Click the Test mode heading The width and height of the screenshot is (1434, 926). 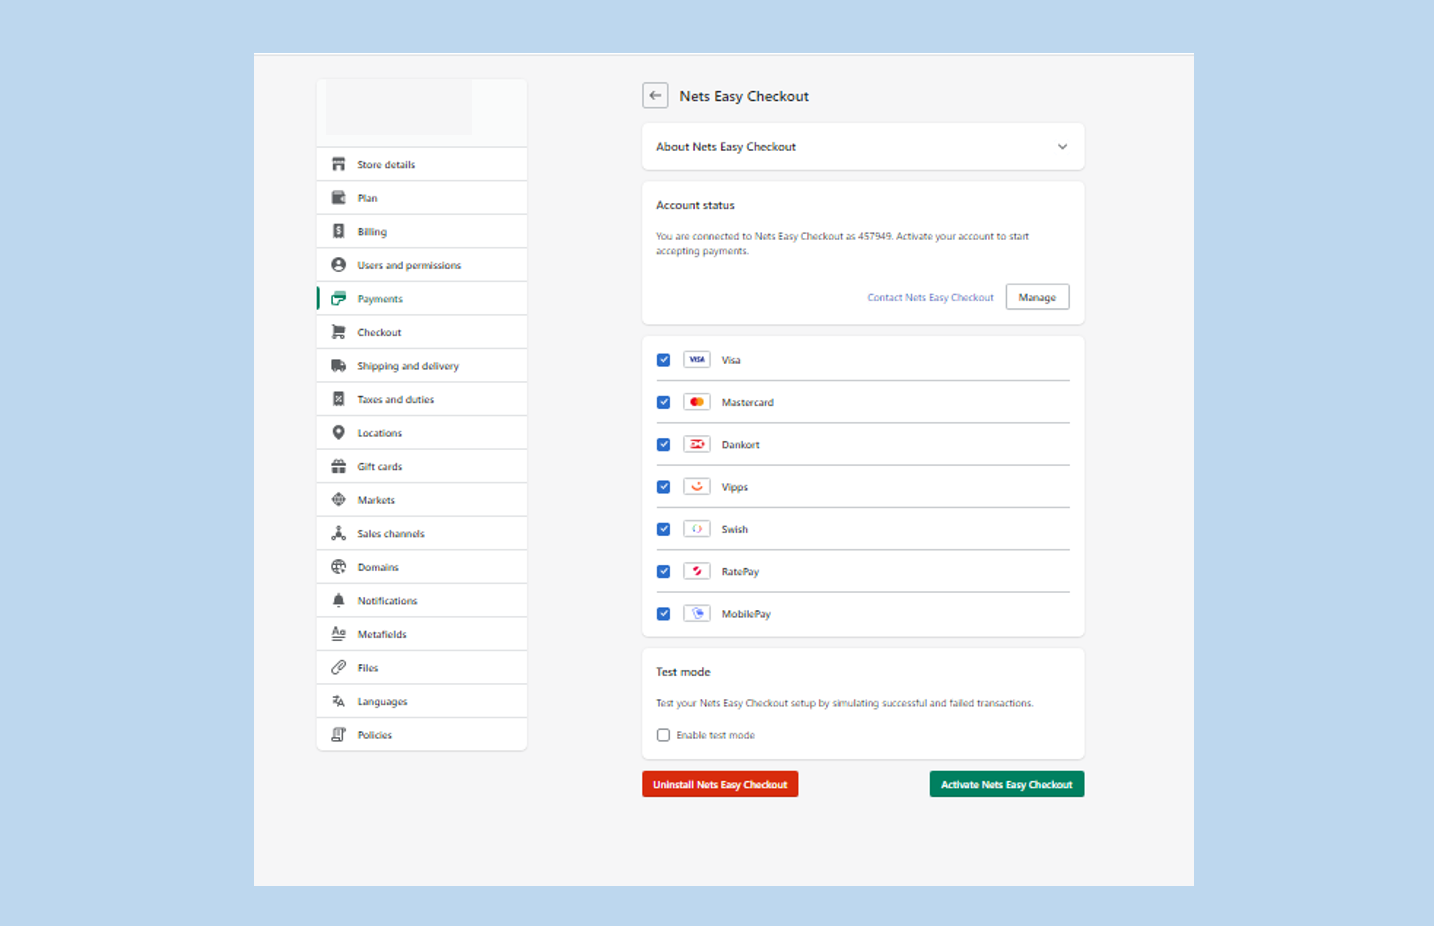pos(683,672)
